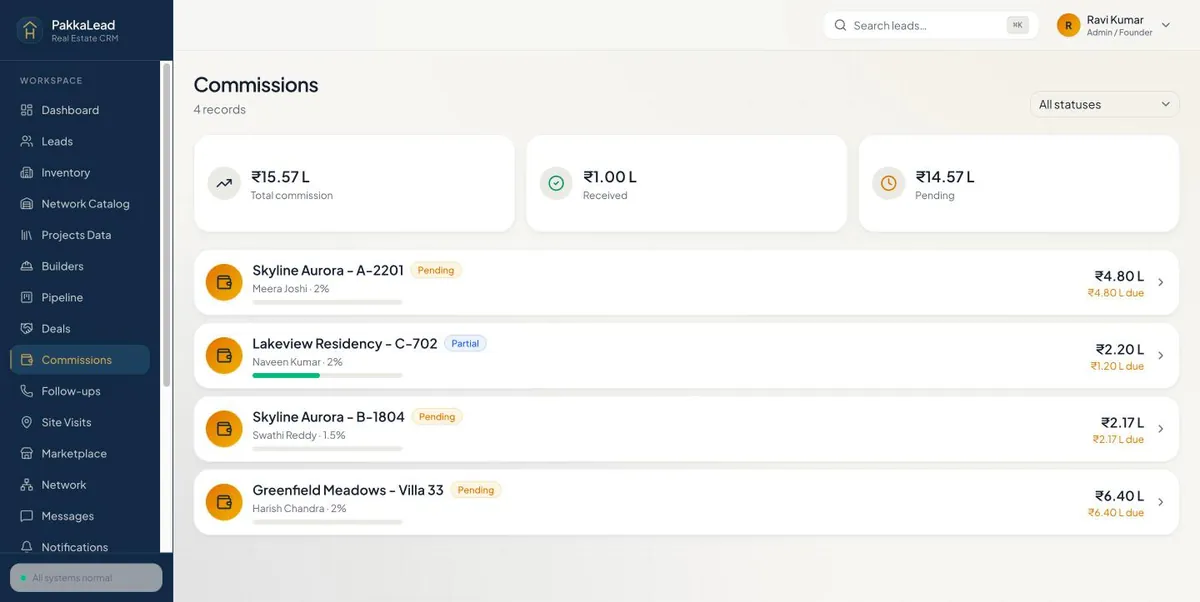
Task: Click the wallet icon for Lakeview Residency C-702
Action: 224,355
